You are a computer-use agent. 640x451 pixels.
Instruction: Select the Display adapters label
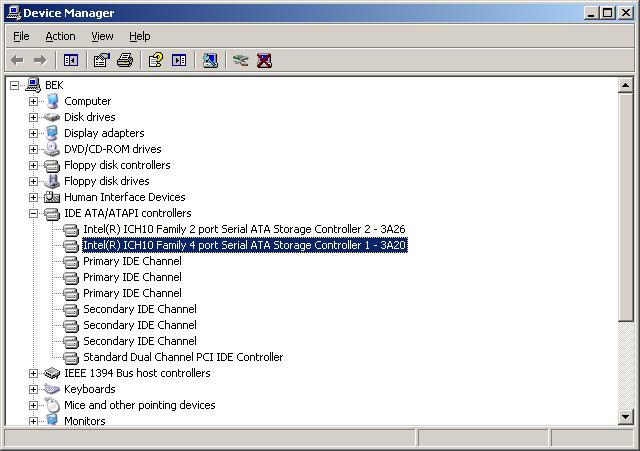click(x=104, y=133)
